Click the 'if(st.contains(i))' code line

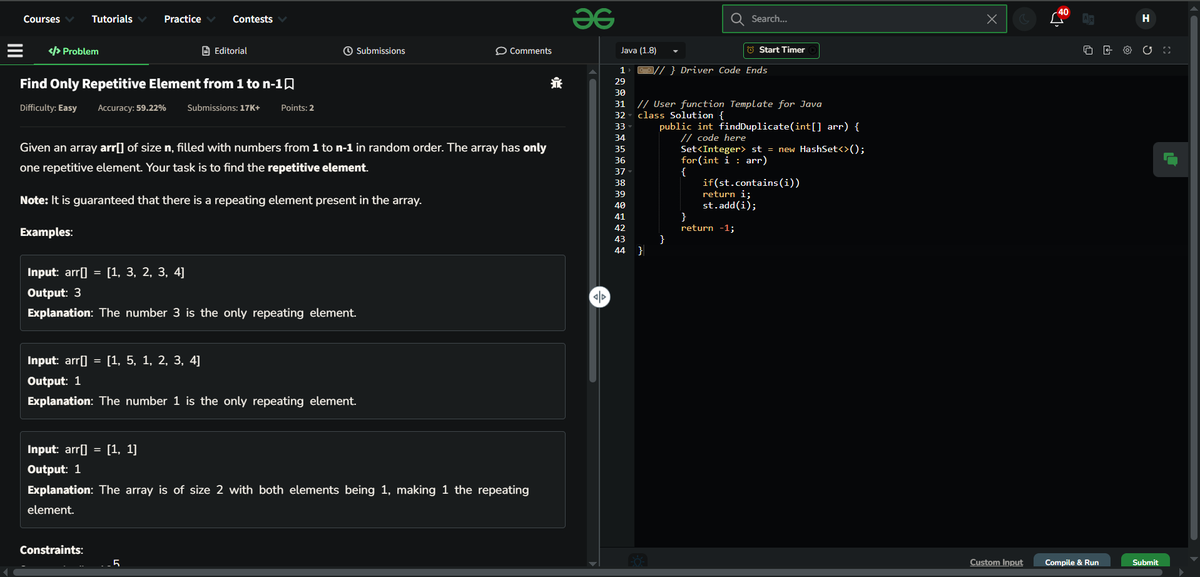[751, 183]
